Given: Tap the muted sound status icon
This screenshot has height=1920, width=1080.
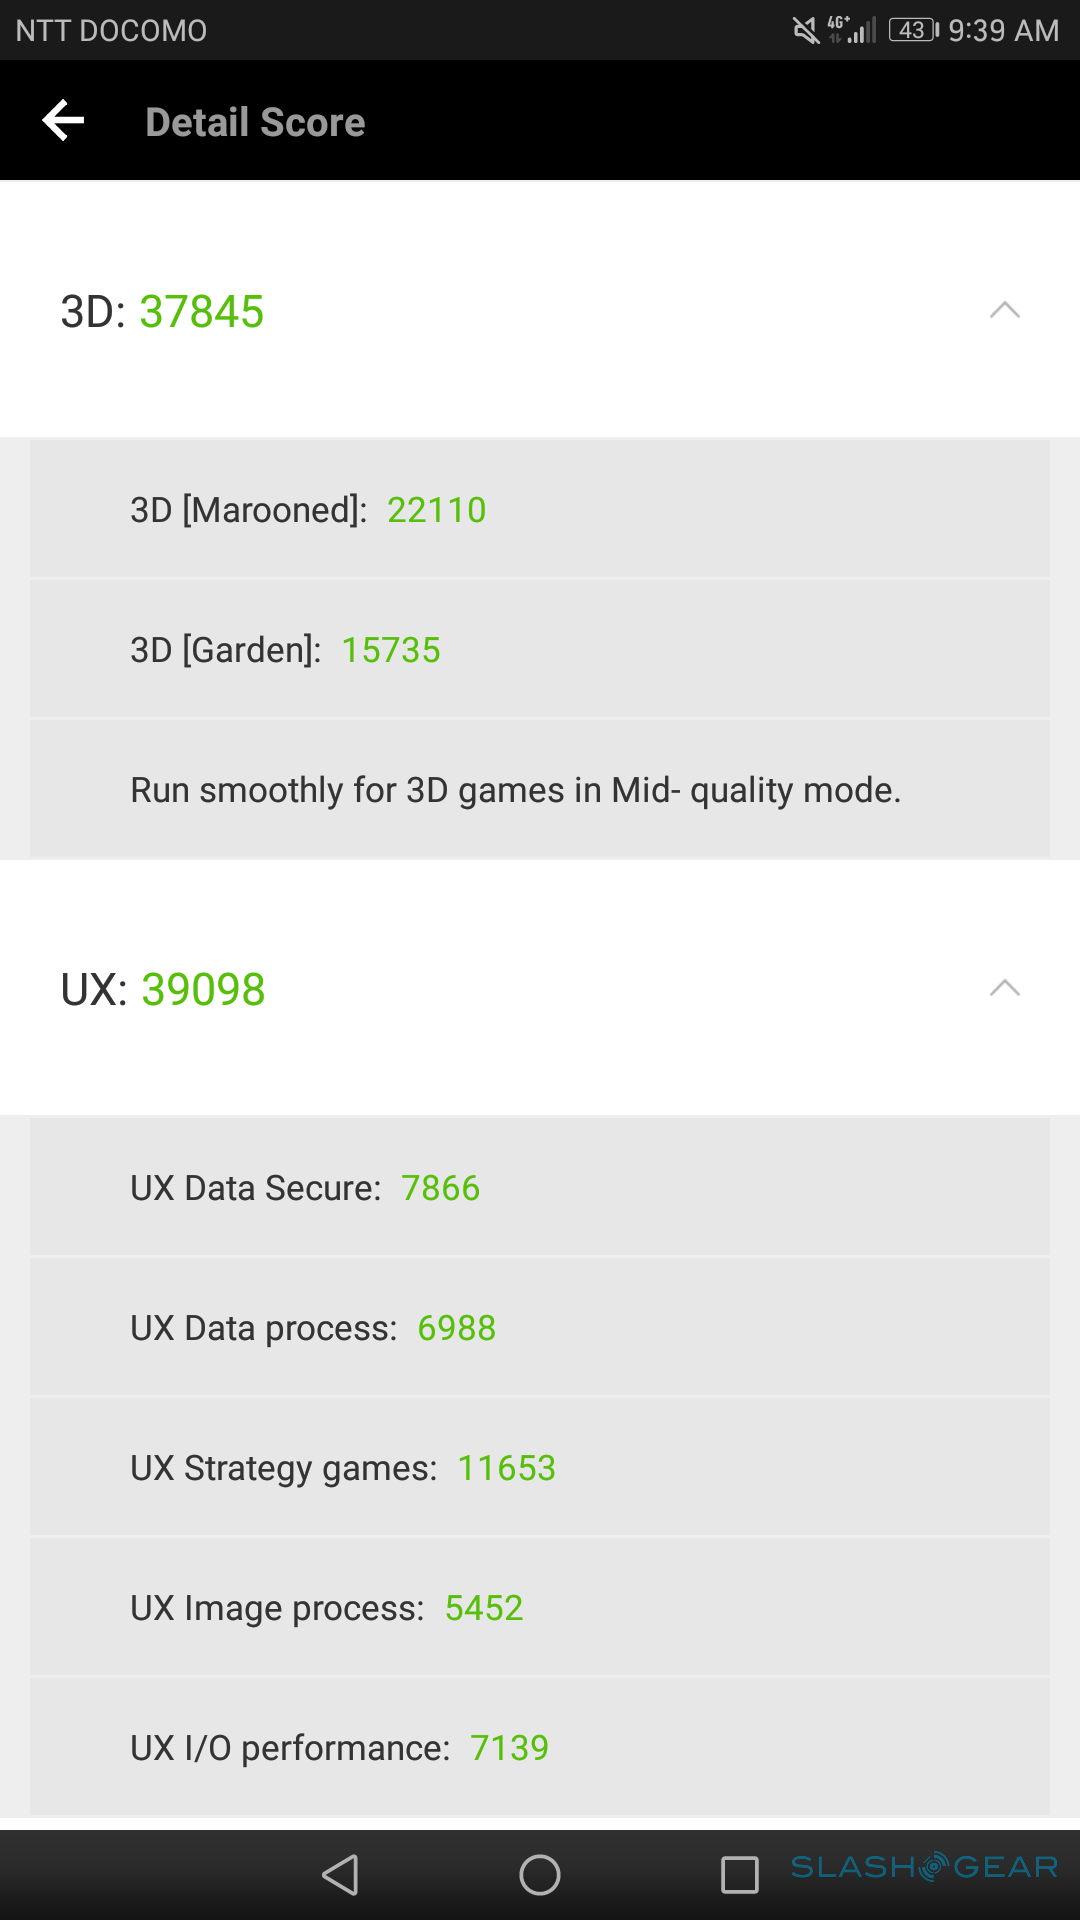Looking at the screenshot, I should tap(805, 30).
